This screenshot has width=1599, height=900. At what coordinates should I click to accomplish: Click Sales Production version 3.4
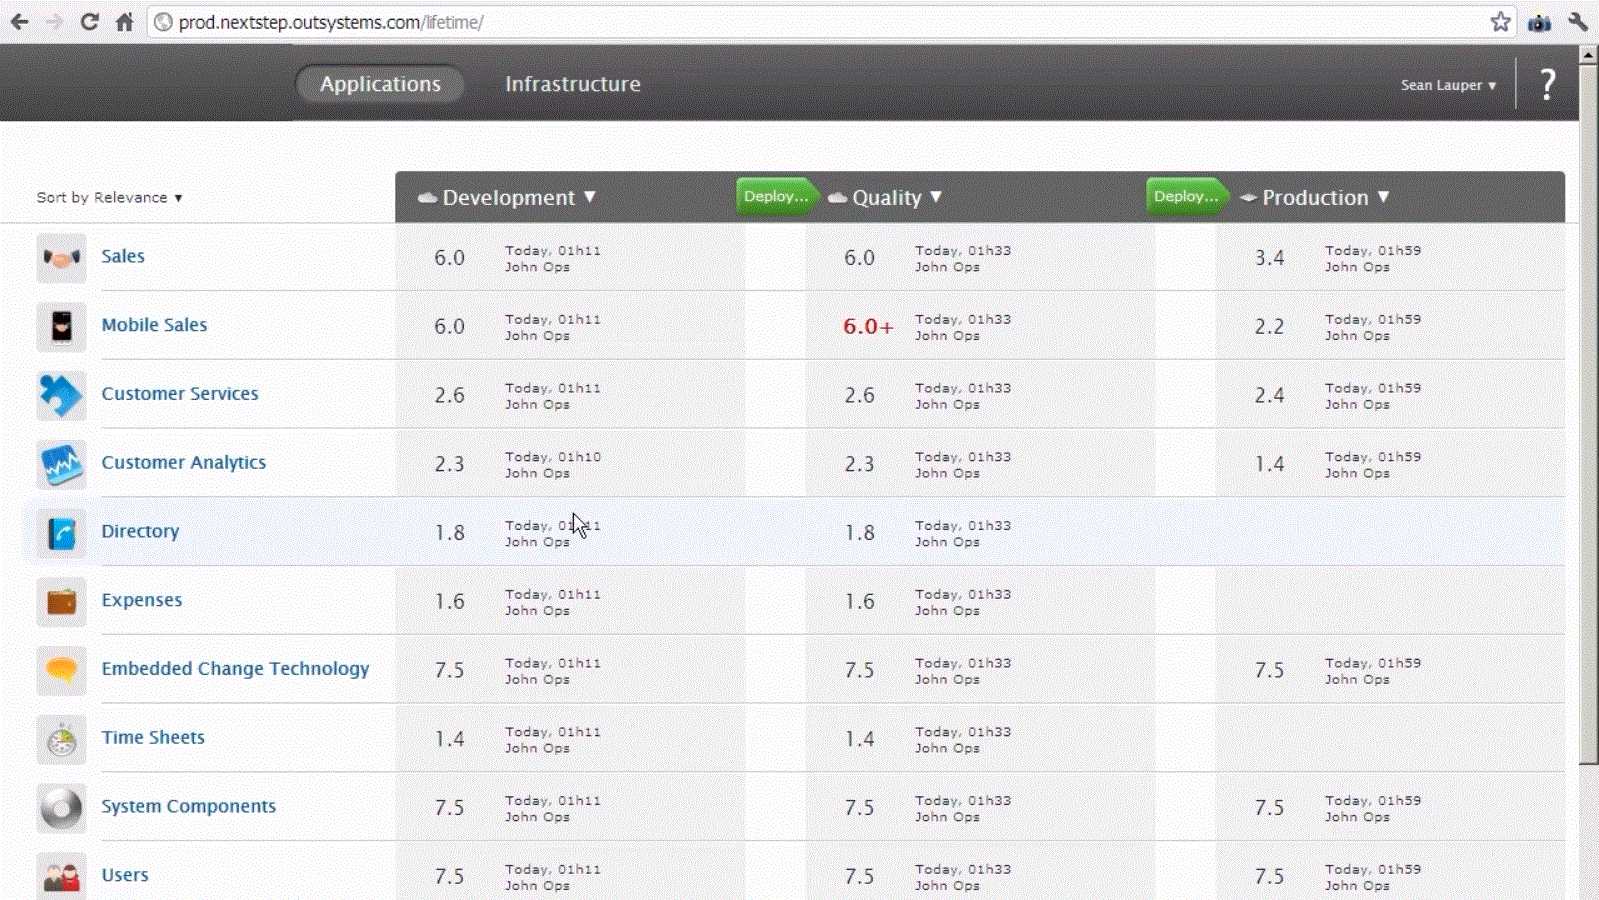(1270, 258)
